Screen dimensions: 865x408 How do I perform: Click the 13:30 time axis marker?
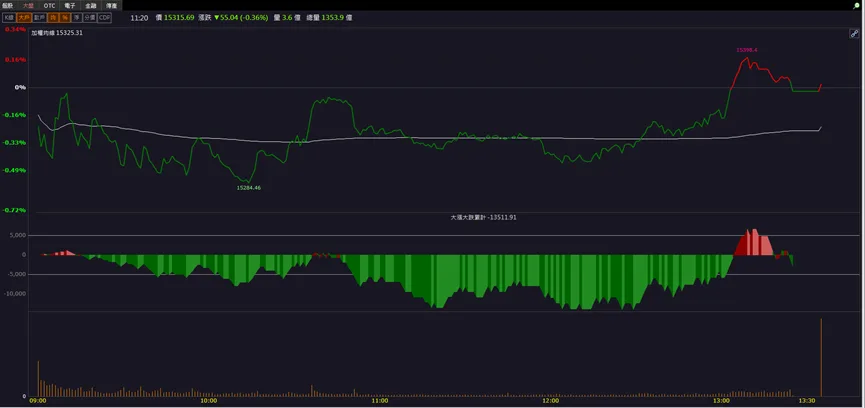point(807,401)
